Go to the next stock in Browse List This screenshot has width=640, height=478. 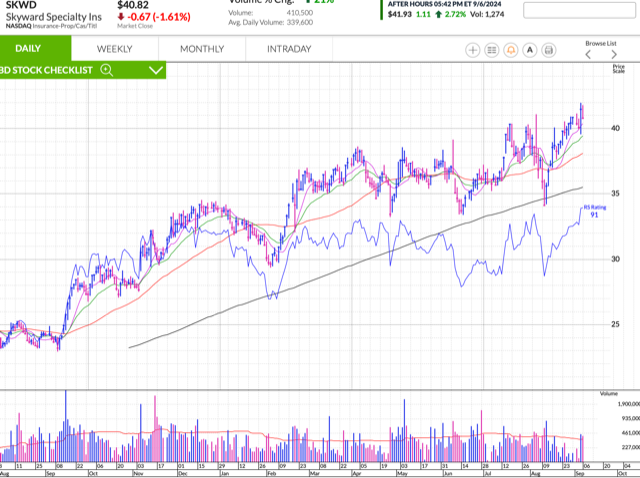[613, 54]
